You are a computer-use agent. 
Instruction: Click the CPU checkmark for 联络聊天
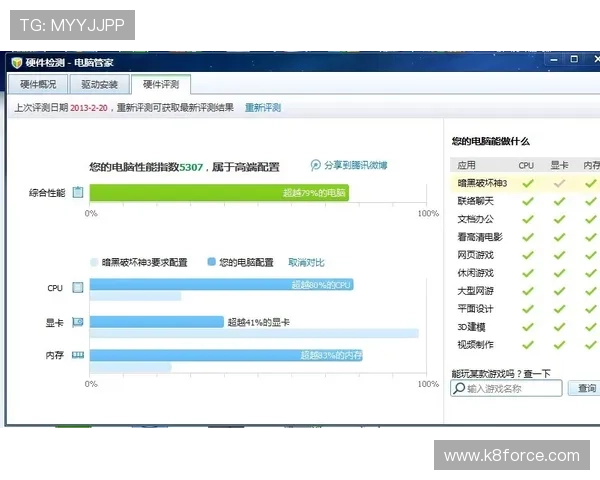(x=528, y=201)
